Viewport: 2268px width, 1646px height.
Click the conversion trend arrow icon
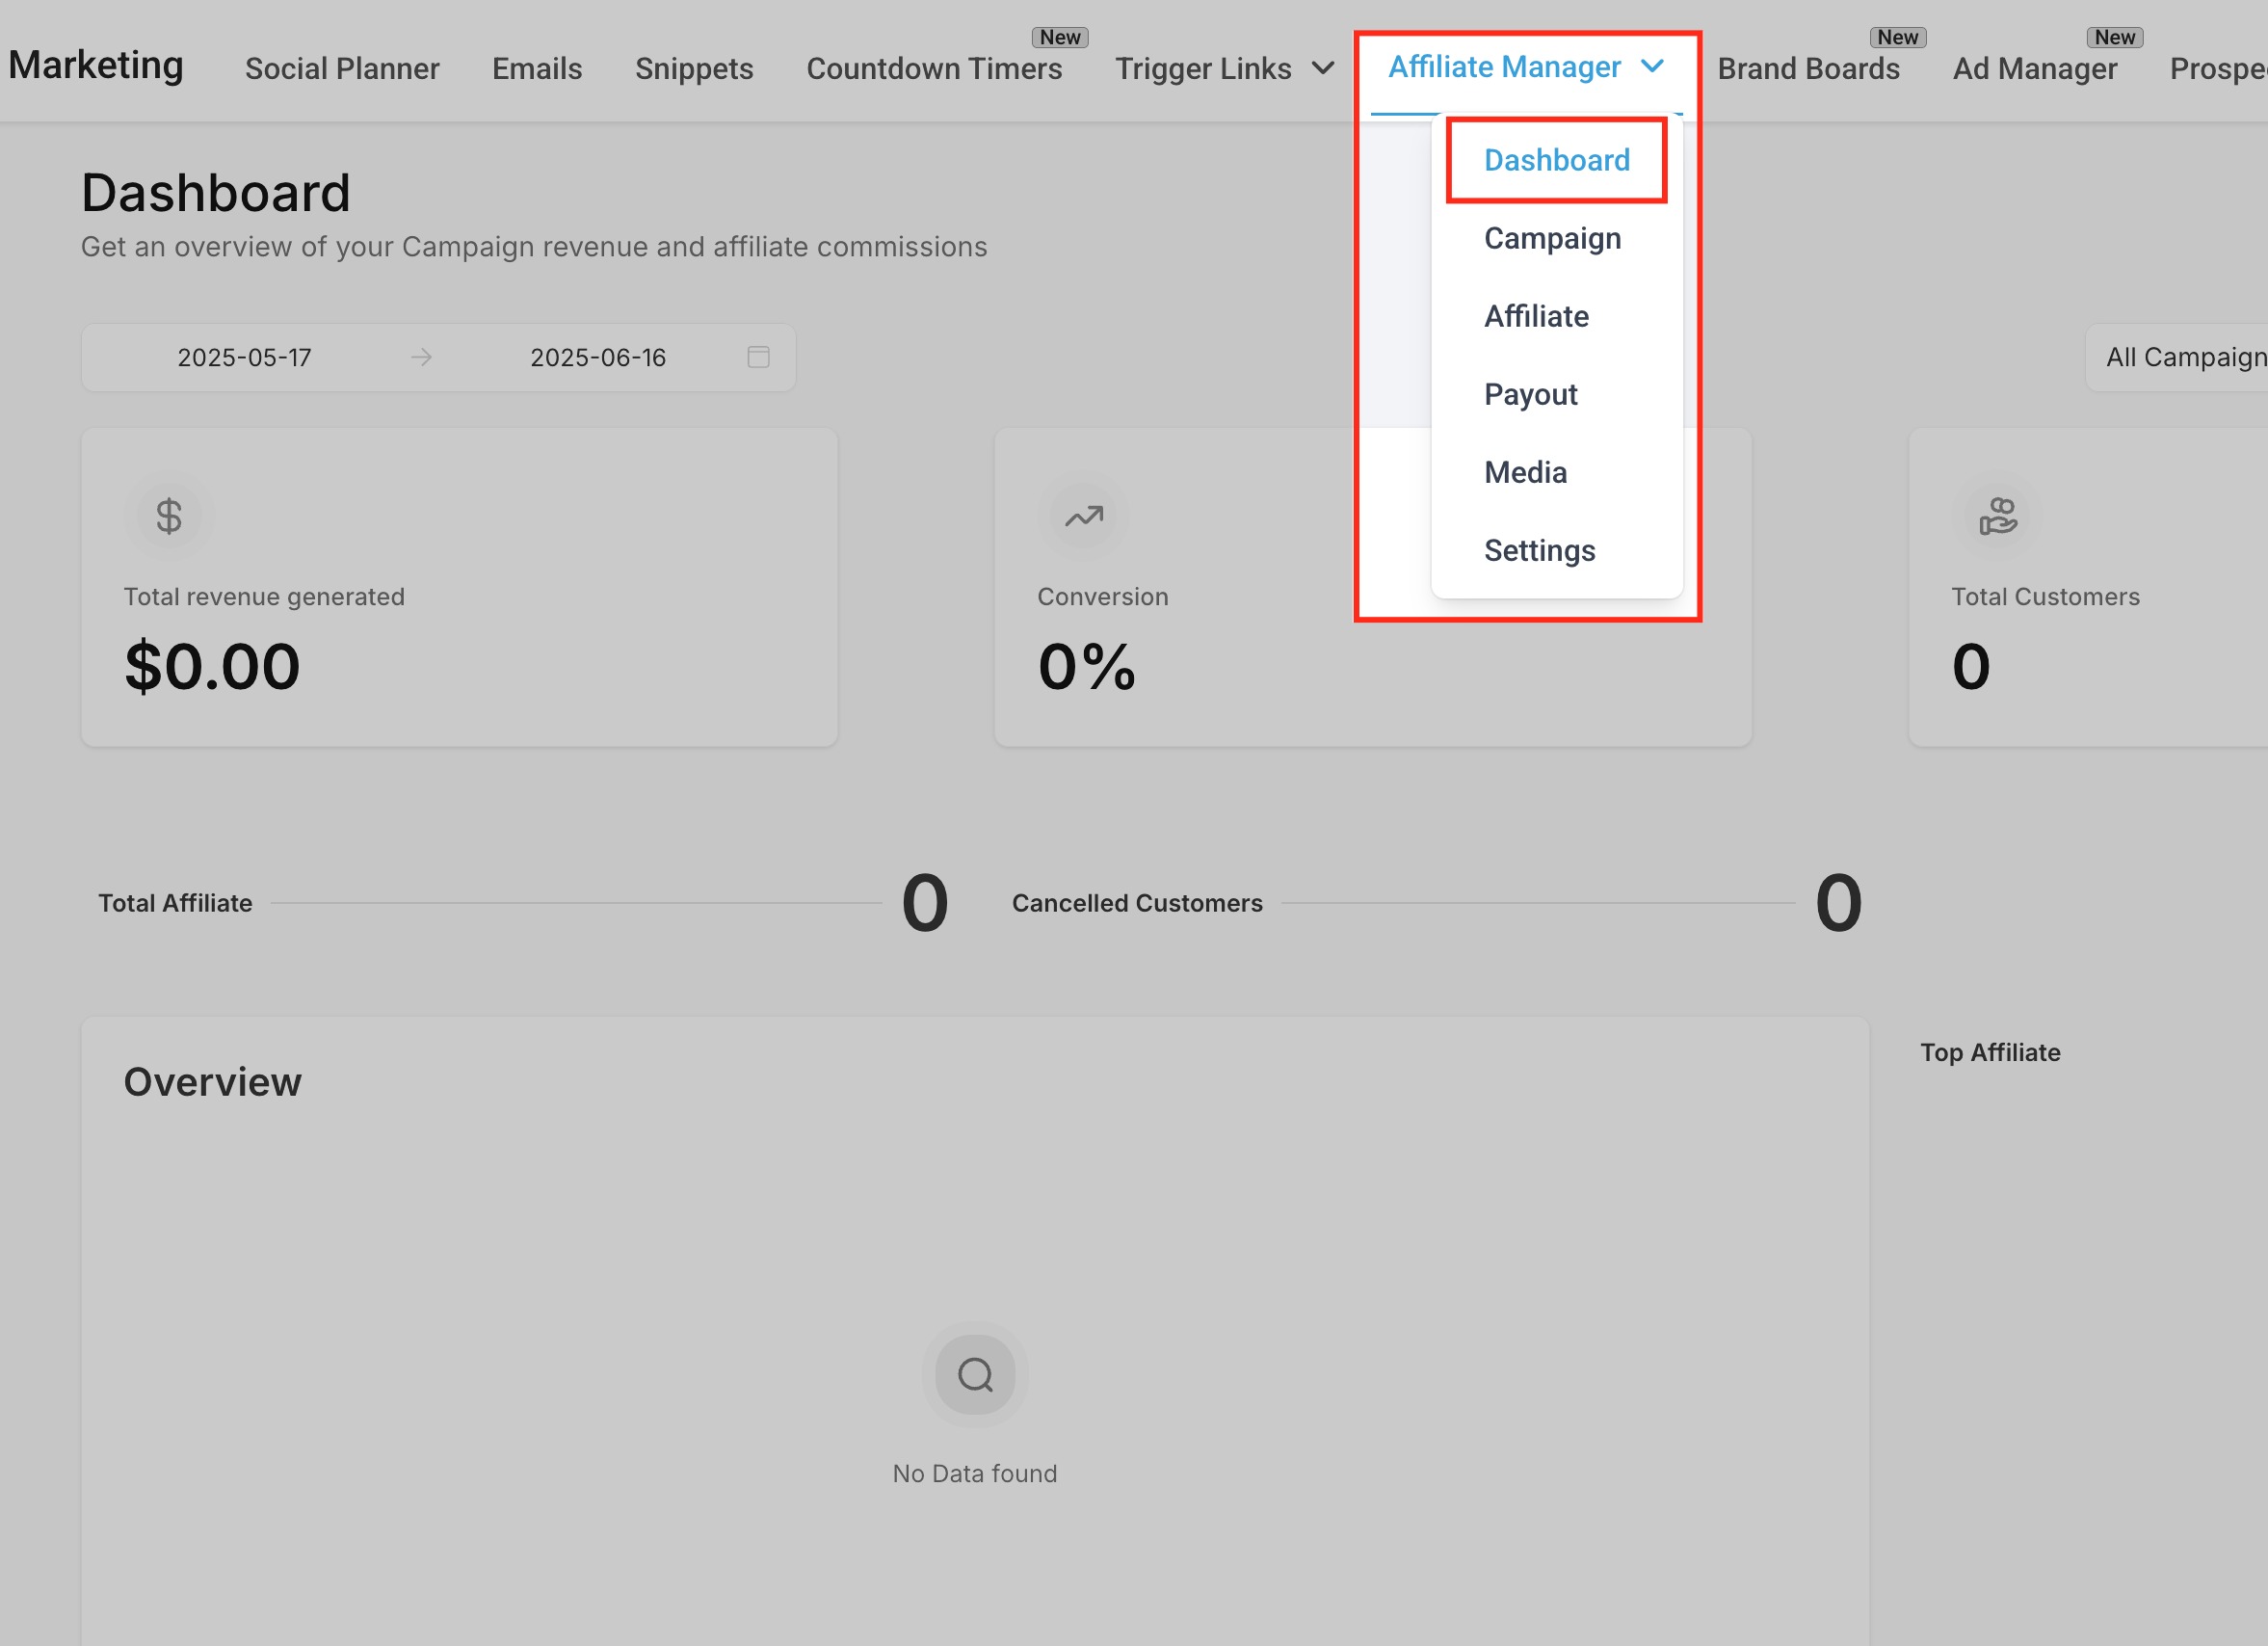[x=1083, y=516]
